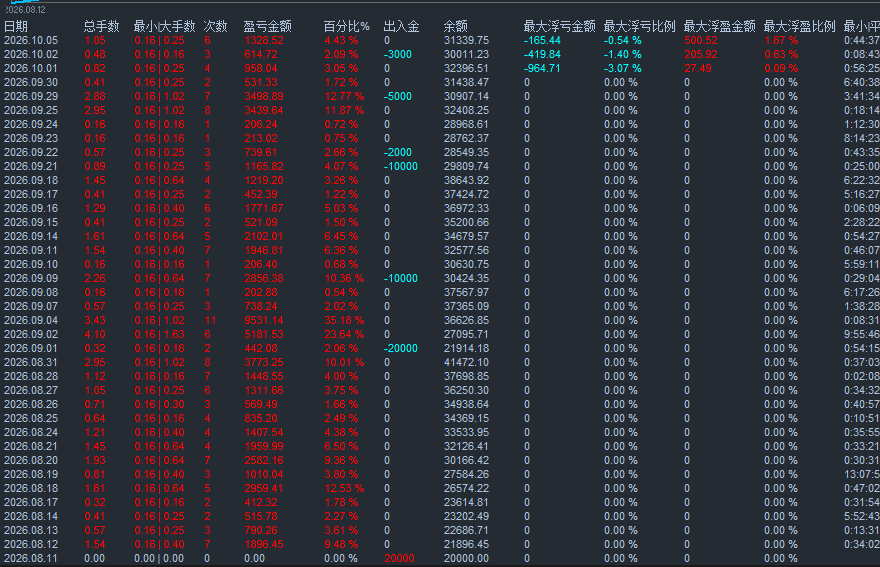Click the withdrawal value -20000
Screen dimensions: 880x567
(x=401, y=348)
